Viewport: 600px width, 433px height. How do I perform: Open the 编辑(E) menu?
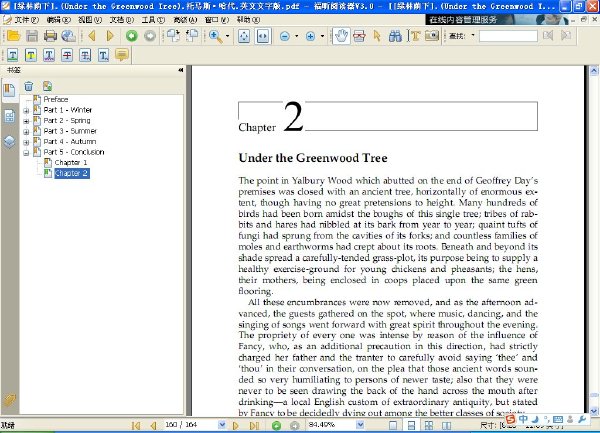pos(58,20)
